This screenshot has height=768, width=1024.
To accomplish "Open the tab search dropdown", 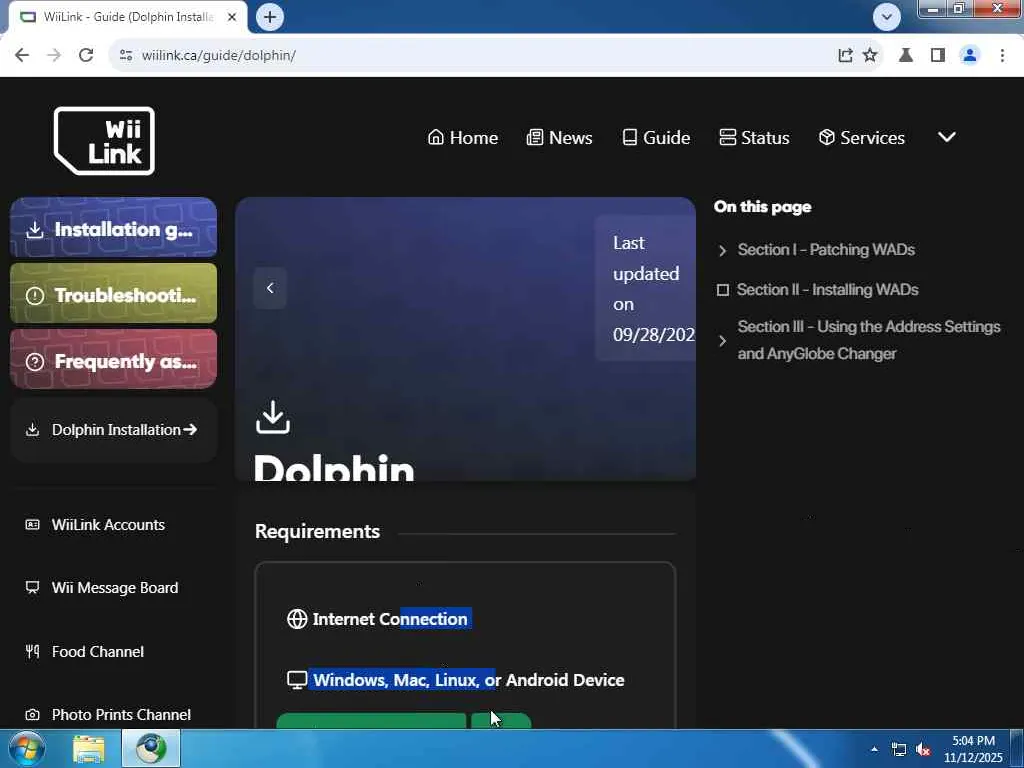I will 886,17.
